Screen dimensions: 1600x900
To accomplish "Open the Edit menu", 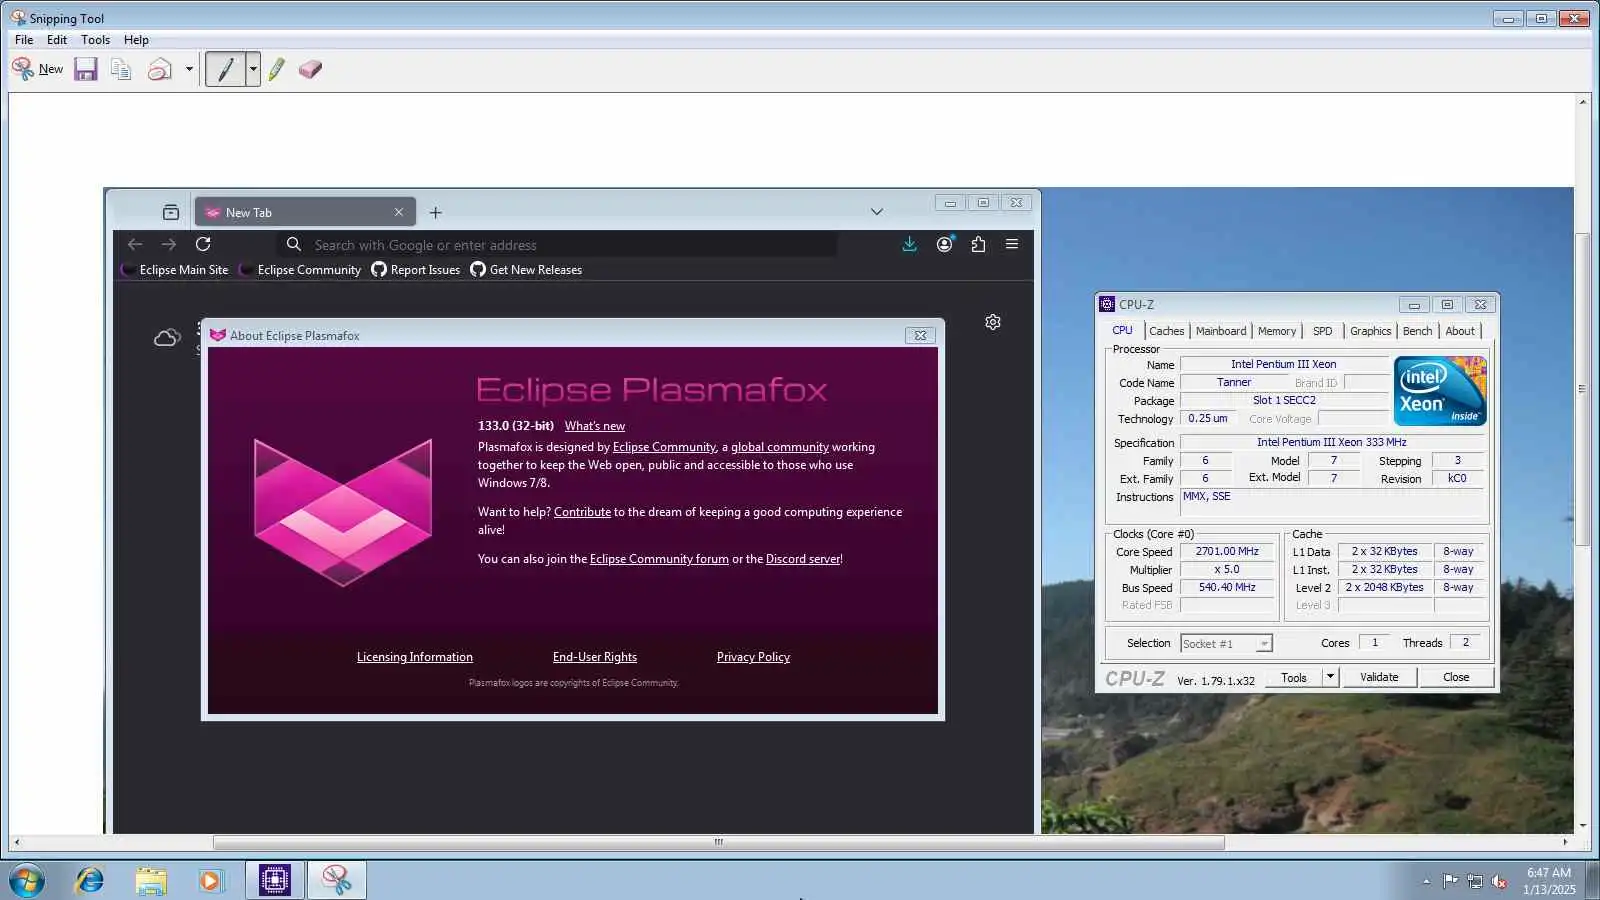I will [x=57, y=40].
